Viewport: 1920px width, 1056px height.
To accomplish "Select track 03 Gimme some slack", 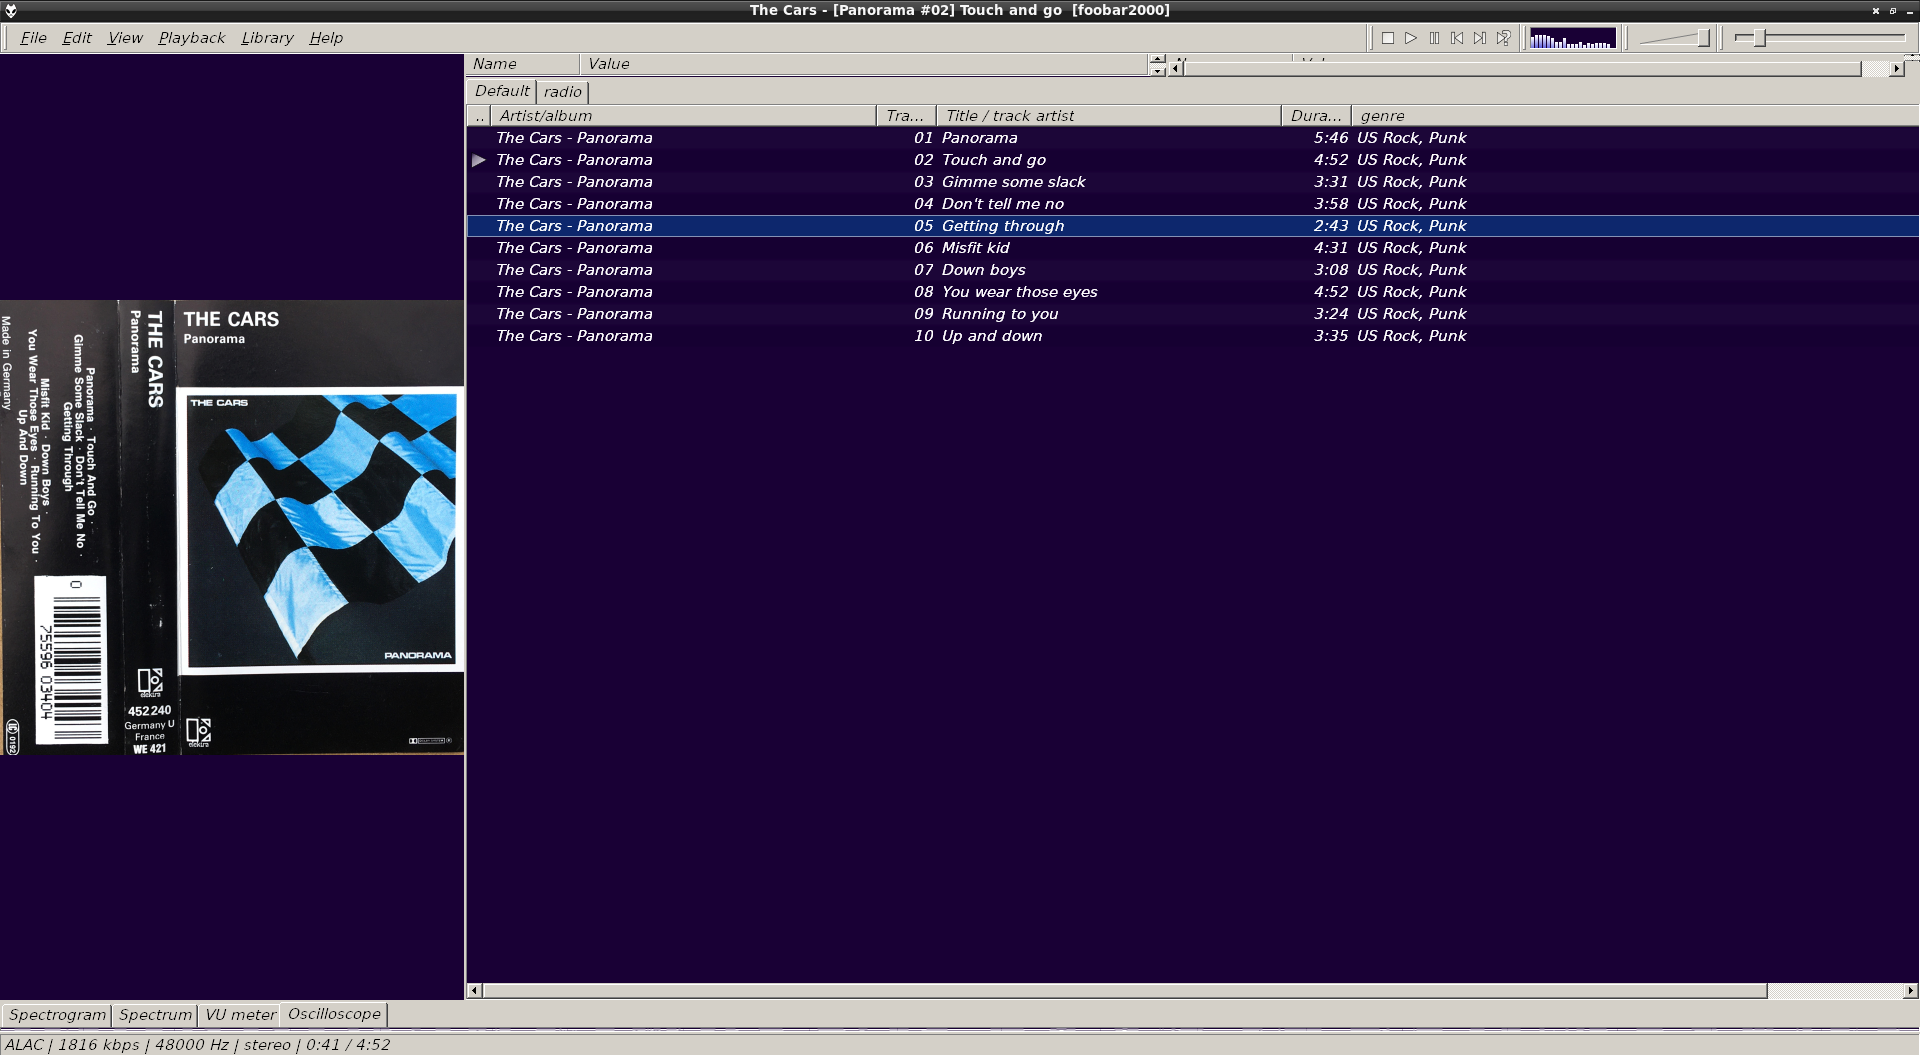I will pos(1192,182).
